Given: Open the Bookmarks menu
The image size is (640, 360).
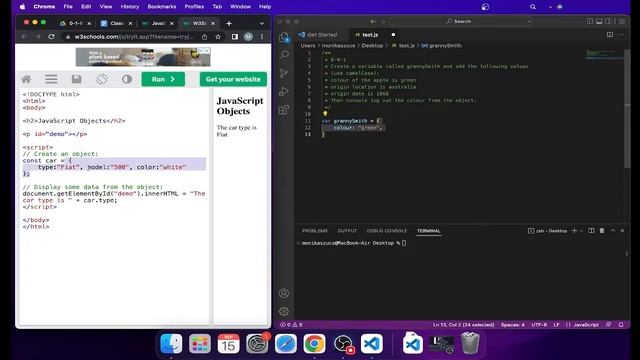Looking at the screenshot, I should [x=162, y=7].
